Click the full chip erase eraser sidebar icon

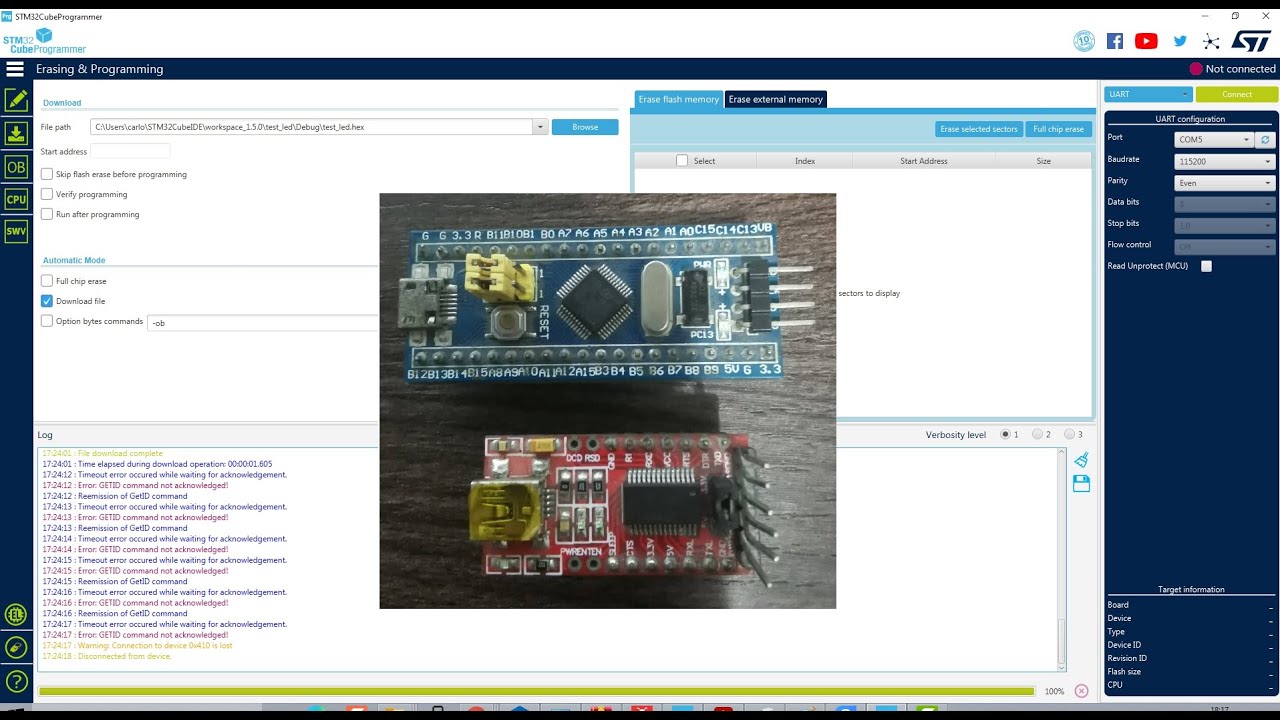pyautogui.click(x=16, y=647)
